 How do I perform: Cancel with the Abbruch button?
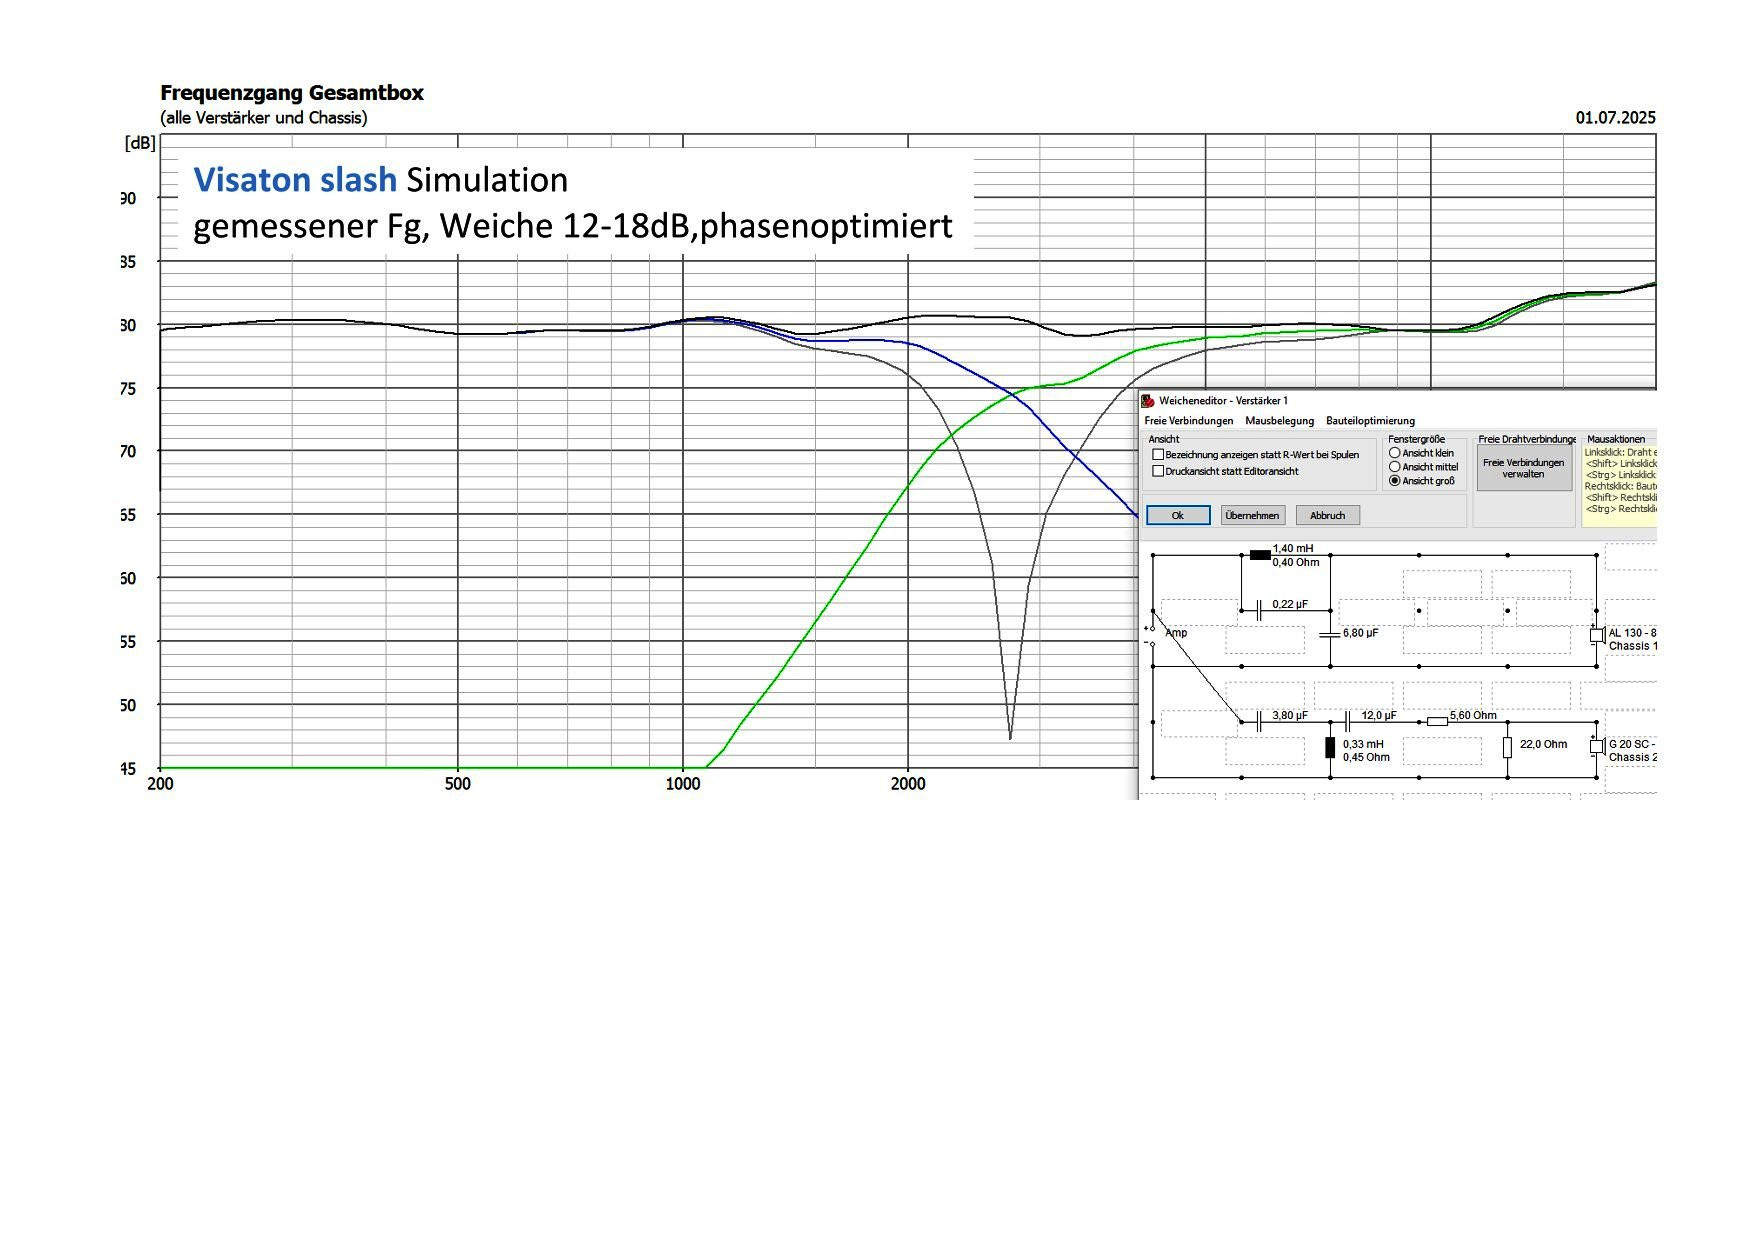(x=1327, y=515)
